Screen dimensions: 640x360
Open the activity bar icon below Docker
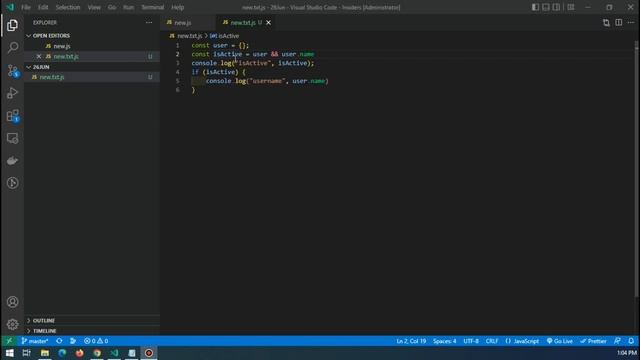pos(12,183)
